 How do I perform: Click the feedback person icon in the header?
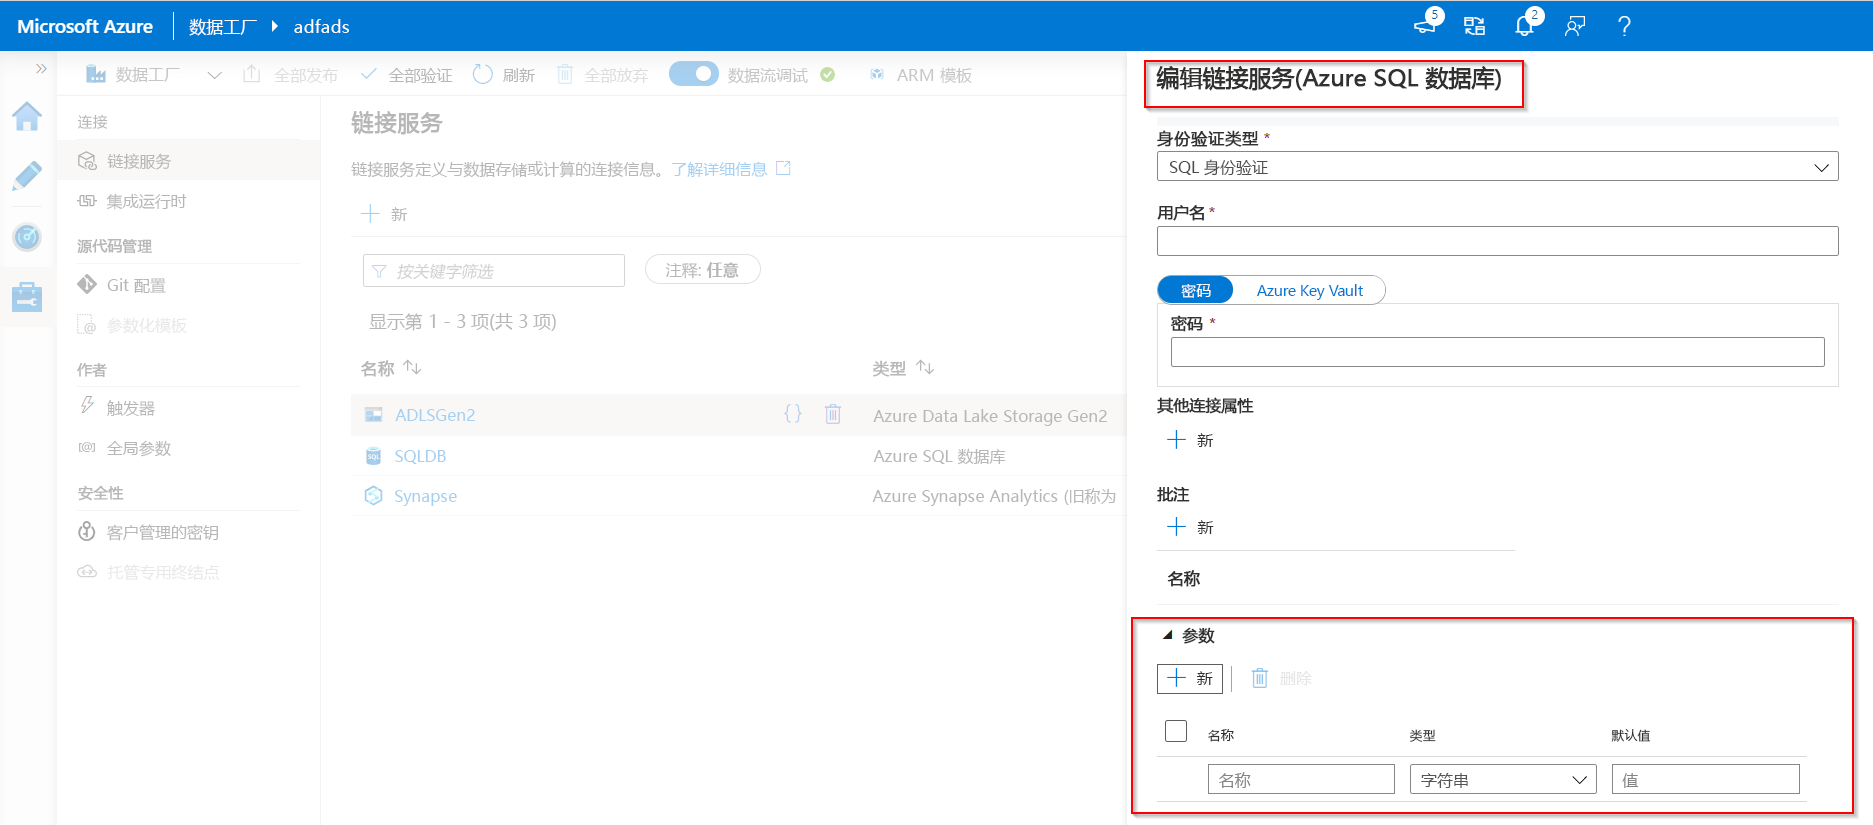[1575, 26]
